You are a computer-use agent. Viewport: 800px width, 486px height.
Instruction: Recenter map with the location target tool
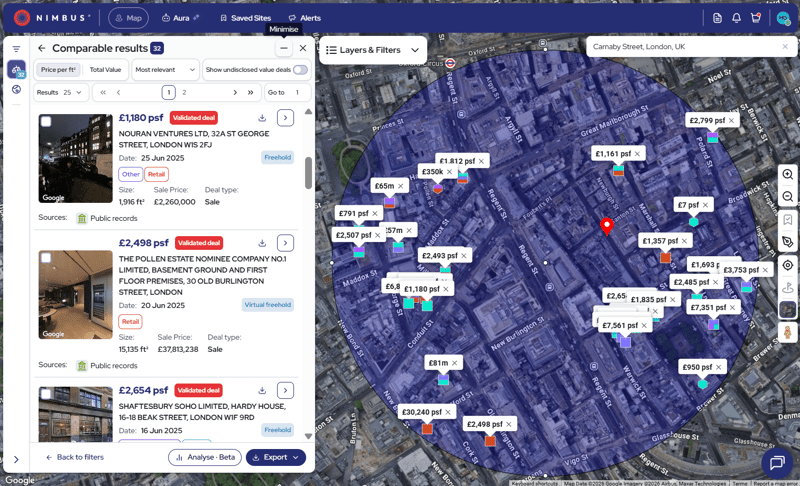(788, 265)
